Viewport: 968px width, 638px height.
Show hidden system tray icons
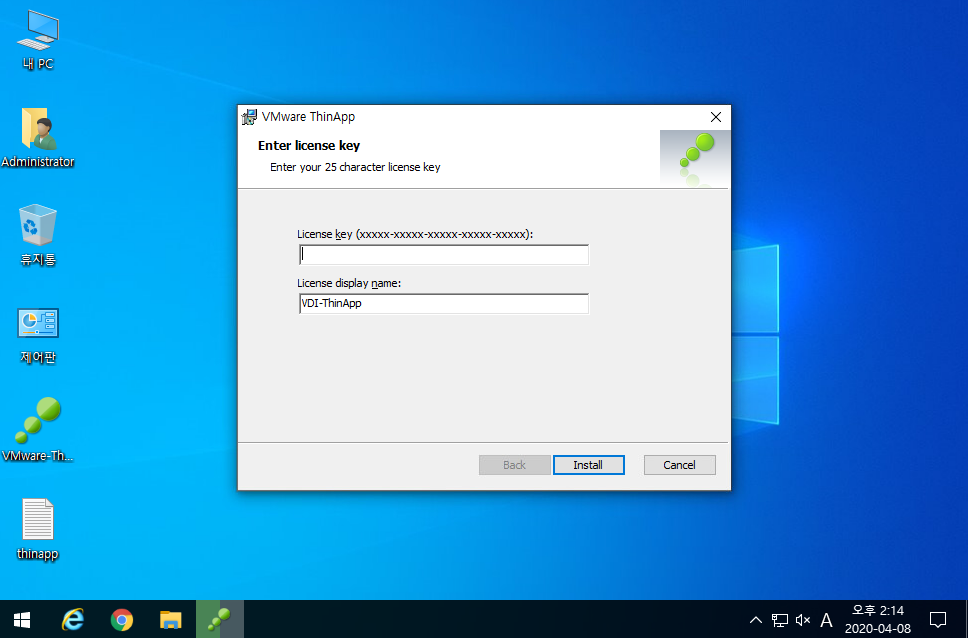click(755, 619)
